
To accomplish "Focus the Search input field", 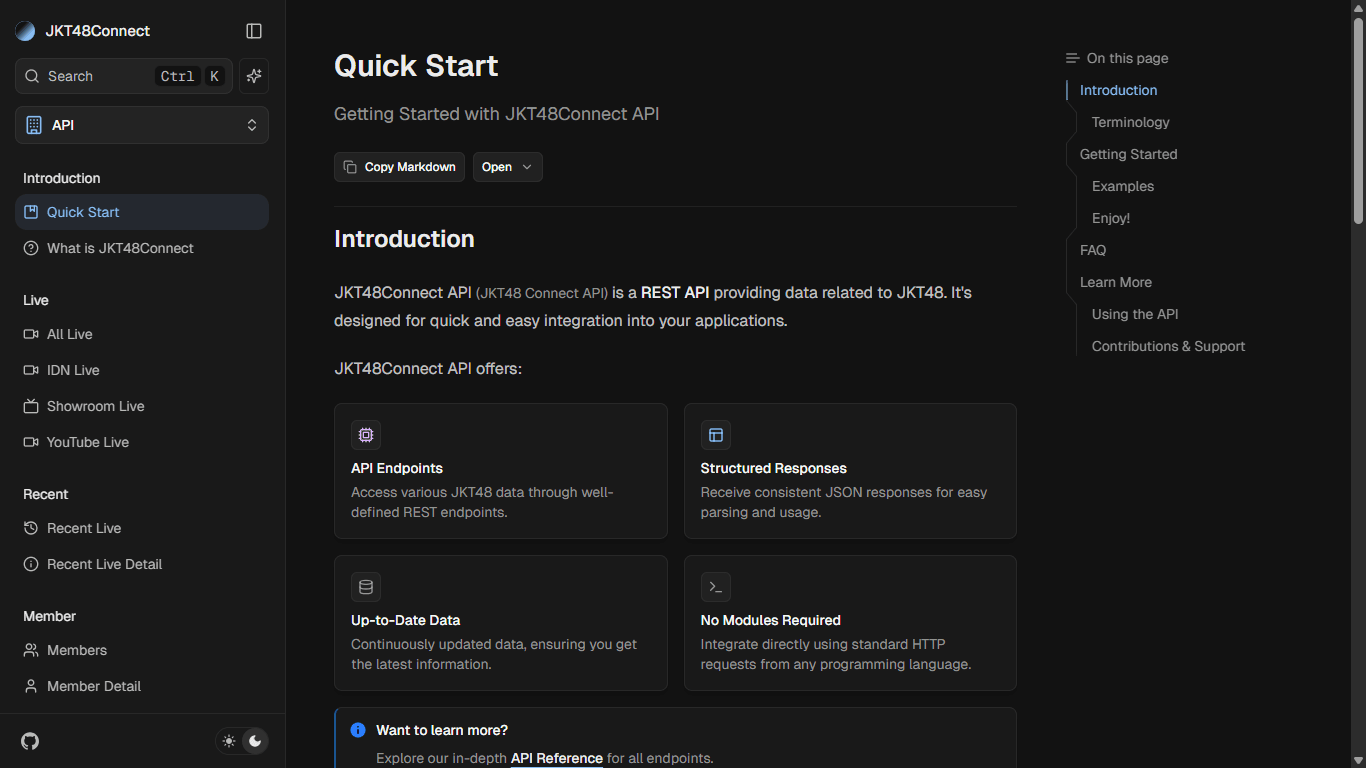I will tap(124, 76).
